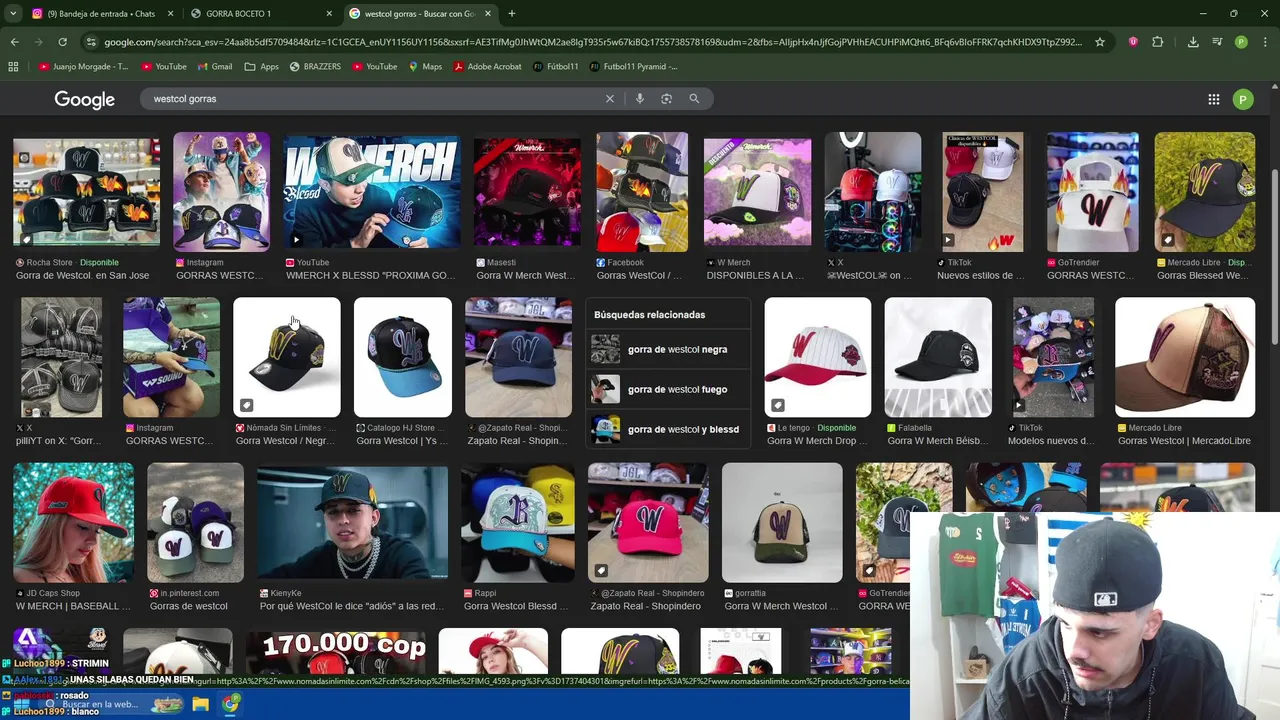1280x720 pixels.
Task: Open the Rocha Store Gorra de Westcol image
Action: [x=86, y=192]
